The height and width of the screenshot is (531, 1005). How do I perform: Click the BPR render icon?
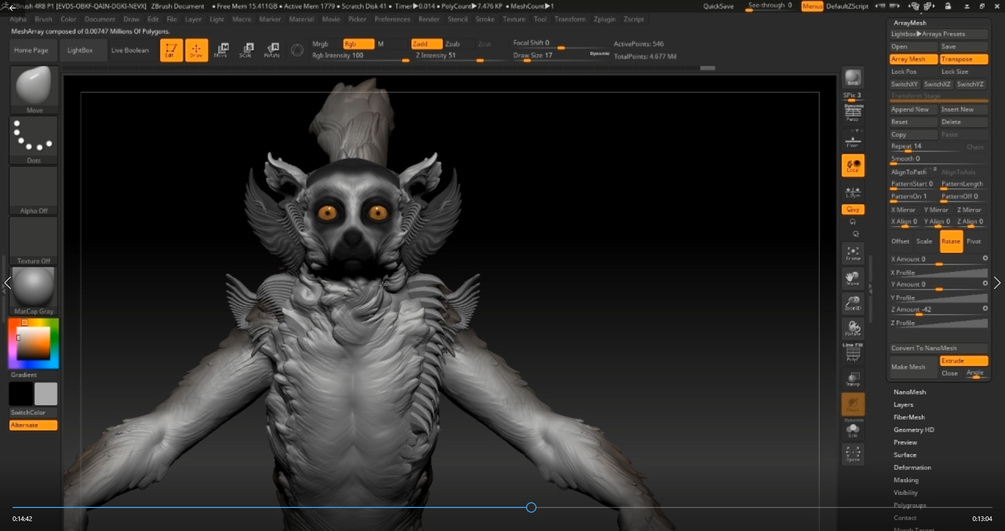tap(852, 78)
